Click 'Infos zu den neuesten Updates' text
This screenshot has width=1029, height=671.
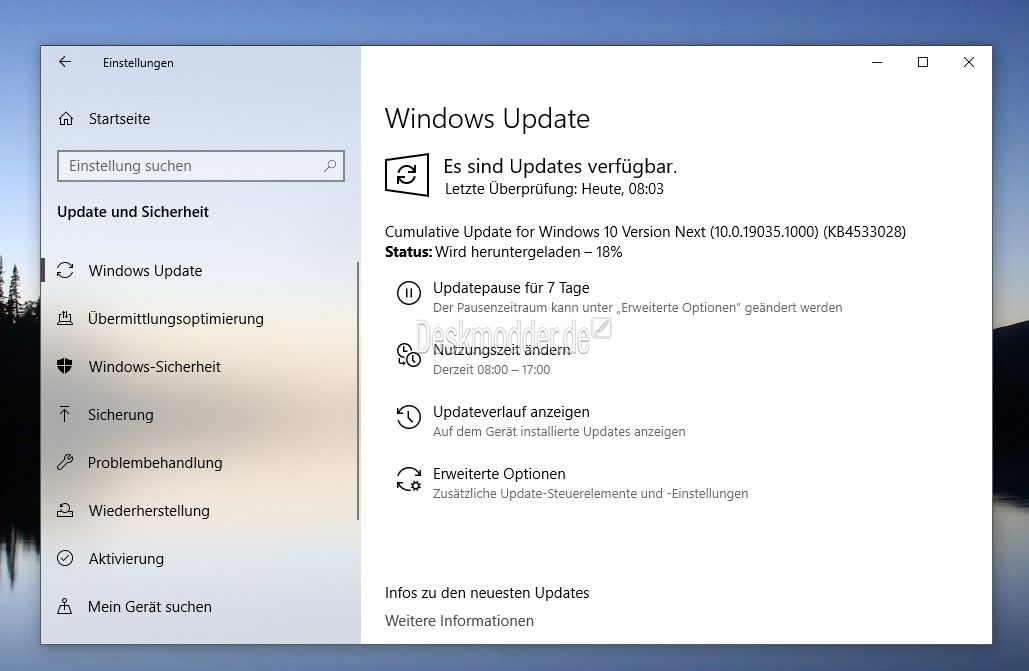pyautogui.click(x=487, y=593)
